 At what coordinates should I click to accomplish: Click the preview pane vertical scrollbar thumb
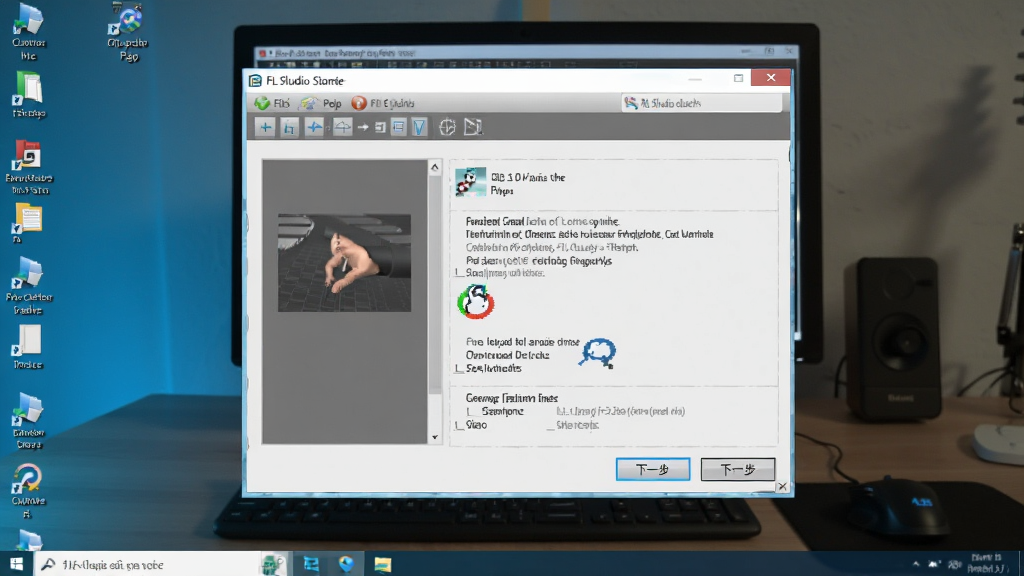(x=435, y=284)
